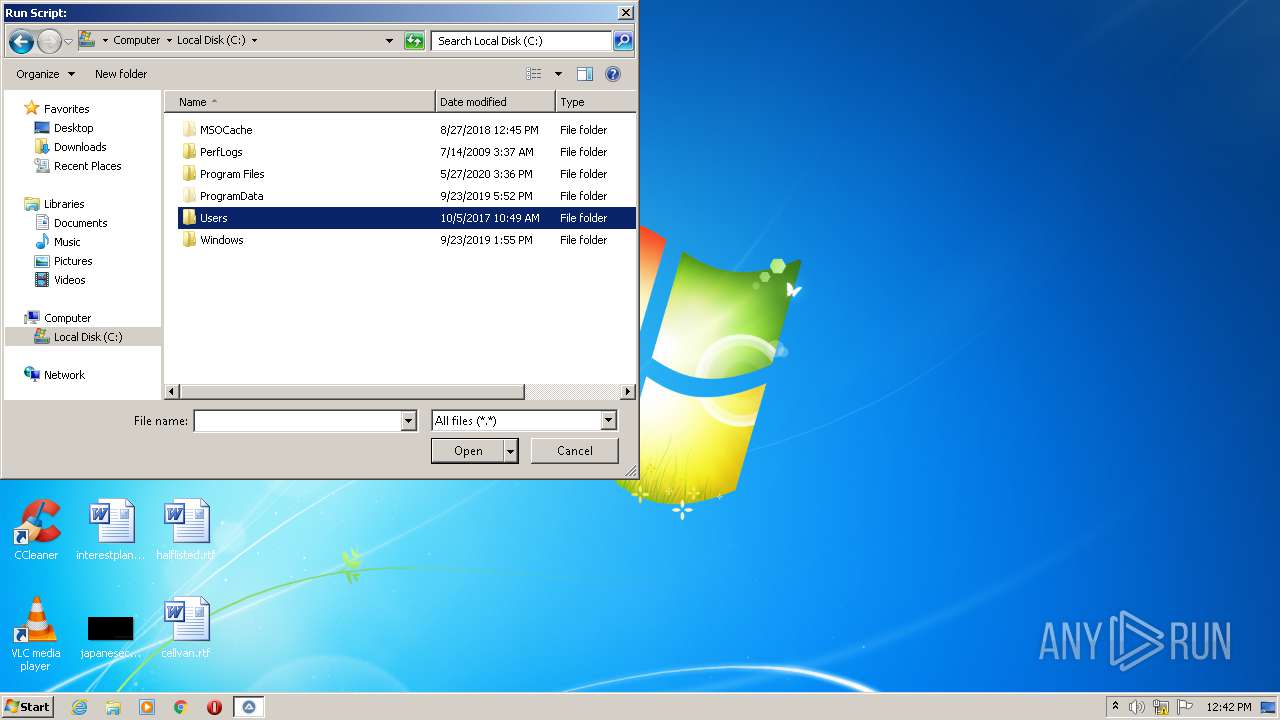
Task: Expand the arrow after Local Disk (C:) breadcrumb
Action: click(254, 41)
